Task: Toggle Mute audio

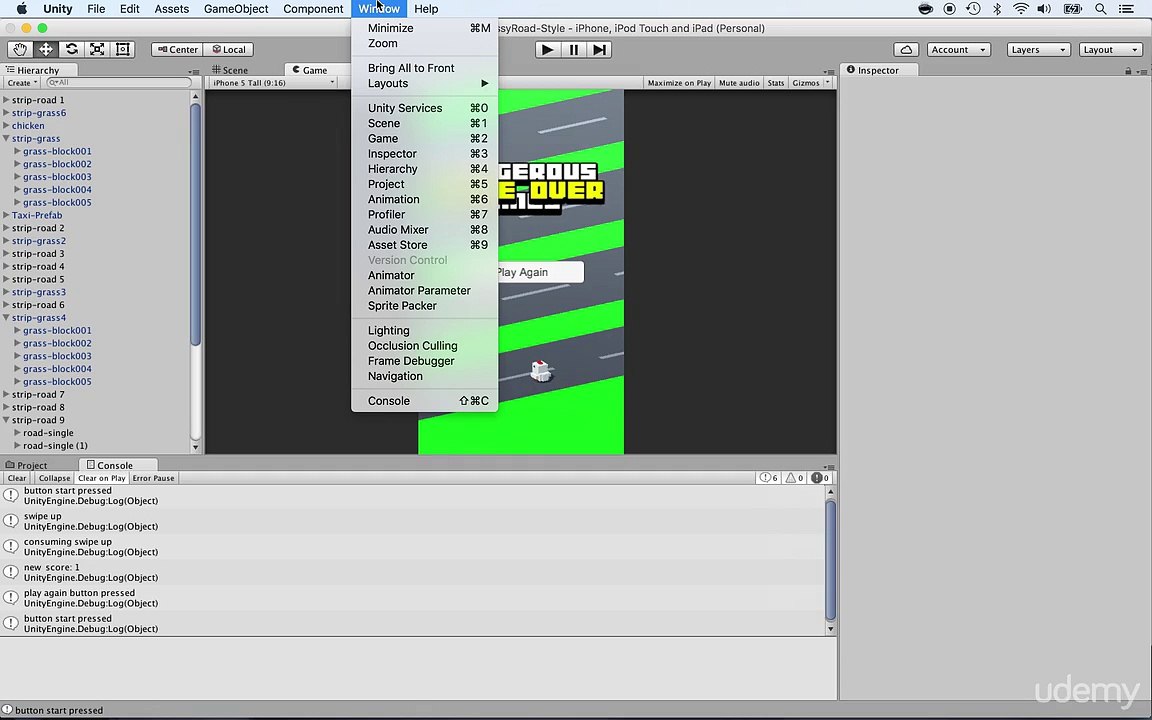Action: pyautogui.click(x=739, y=83)
